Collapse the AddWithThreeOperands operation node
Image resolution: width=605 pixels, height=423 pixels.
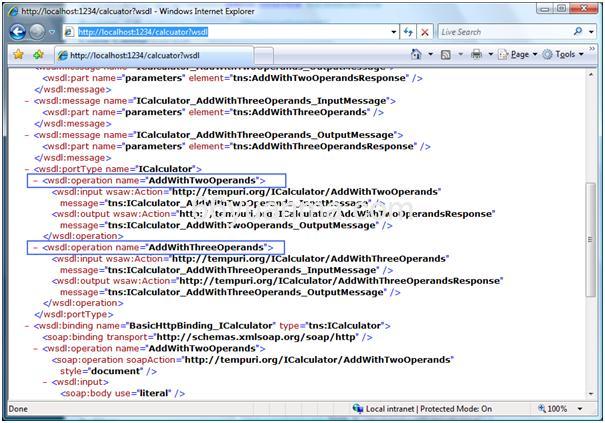pyautogui.click(x=36, y=247)
